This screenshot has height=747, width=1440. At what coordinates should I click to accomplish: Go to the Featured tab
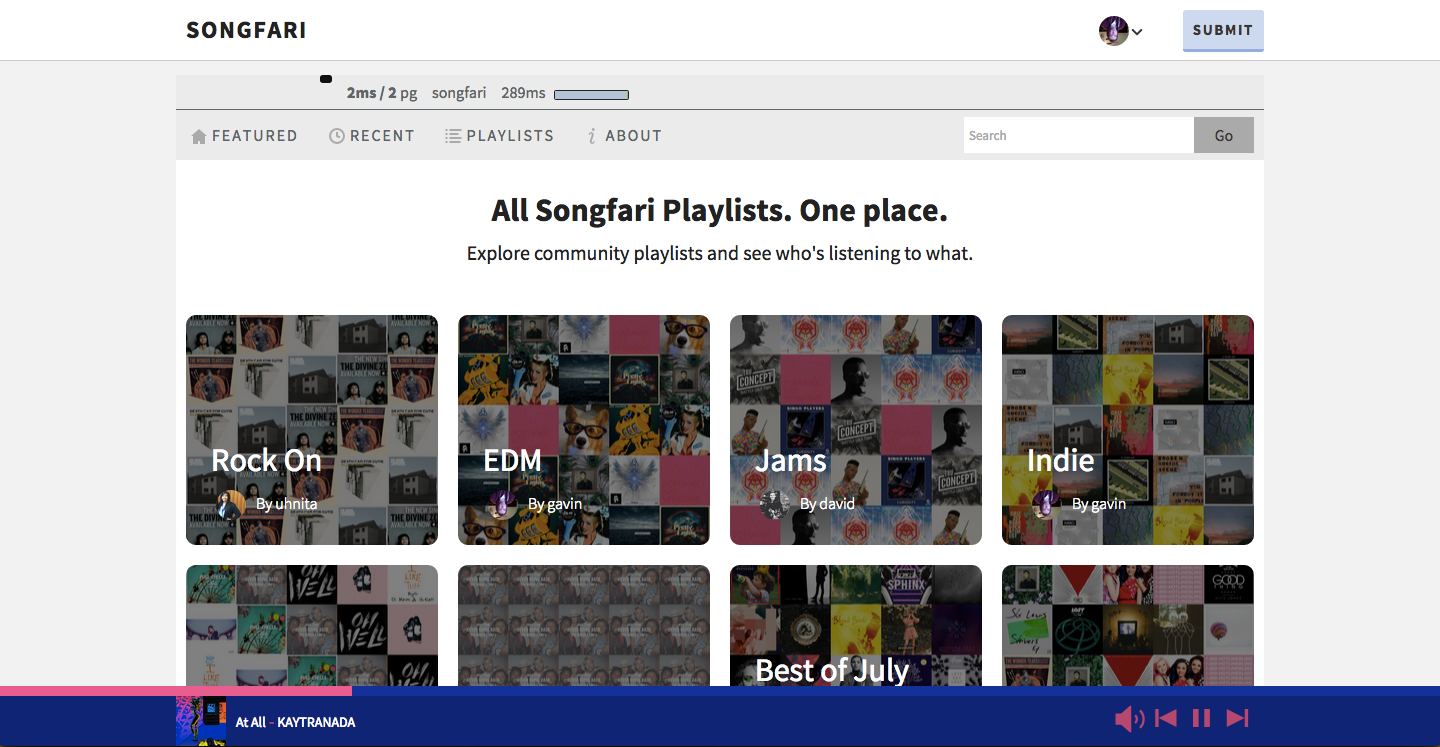244,136
